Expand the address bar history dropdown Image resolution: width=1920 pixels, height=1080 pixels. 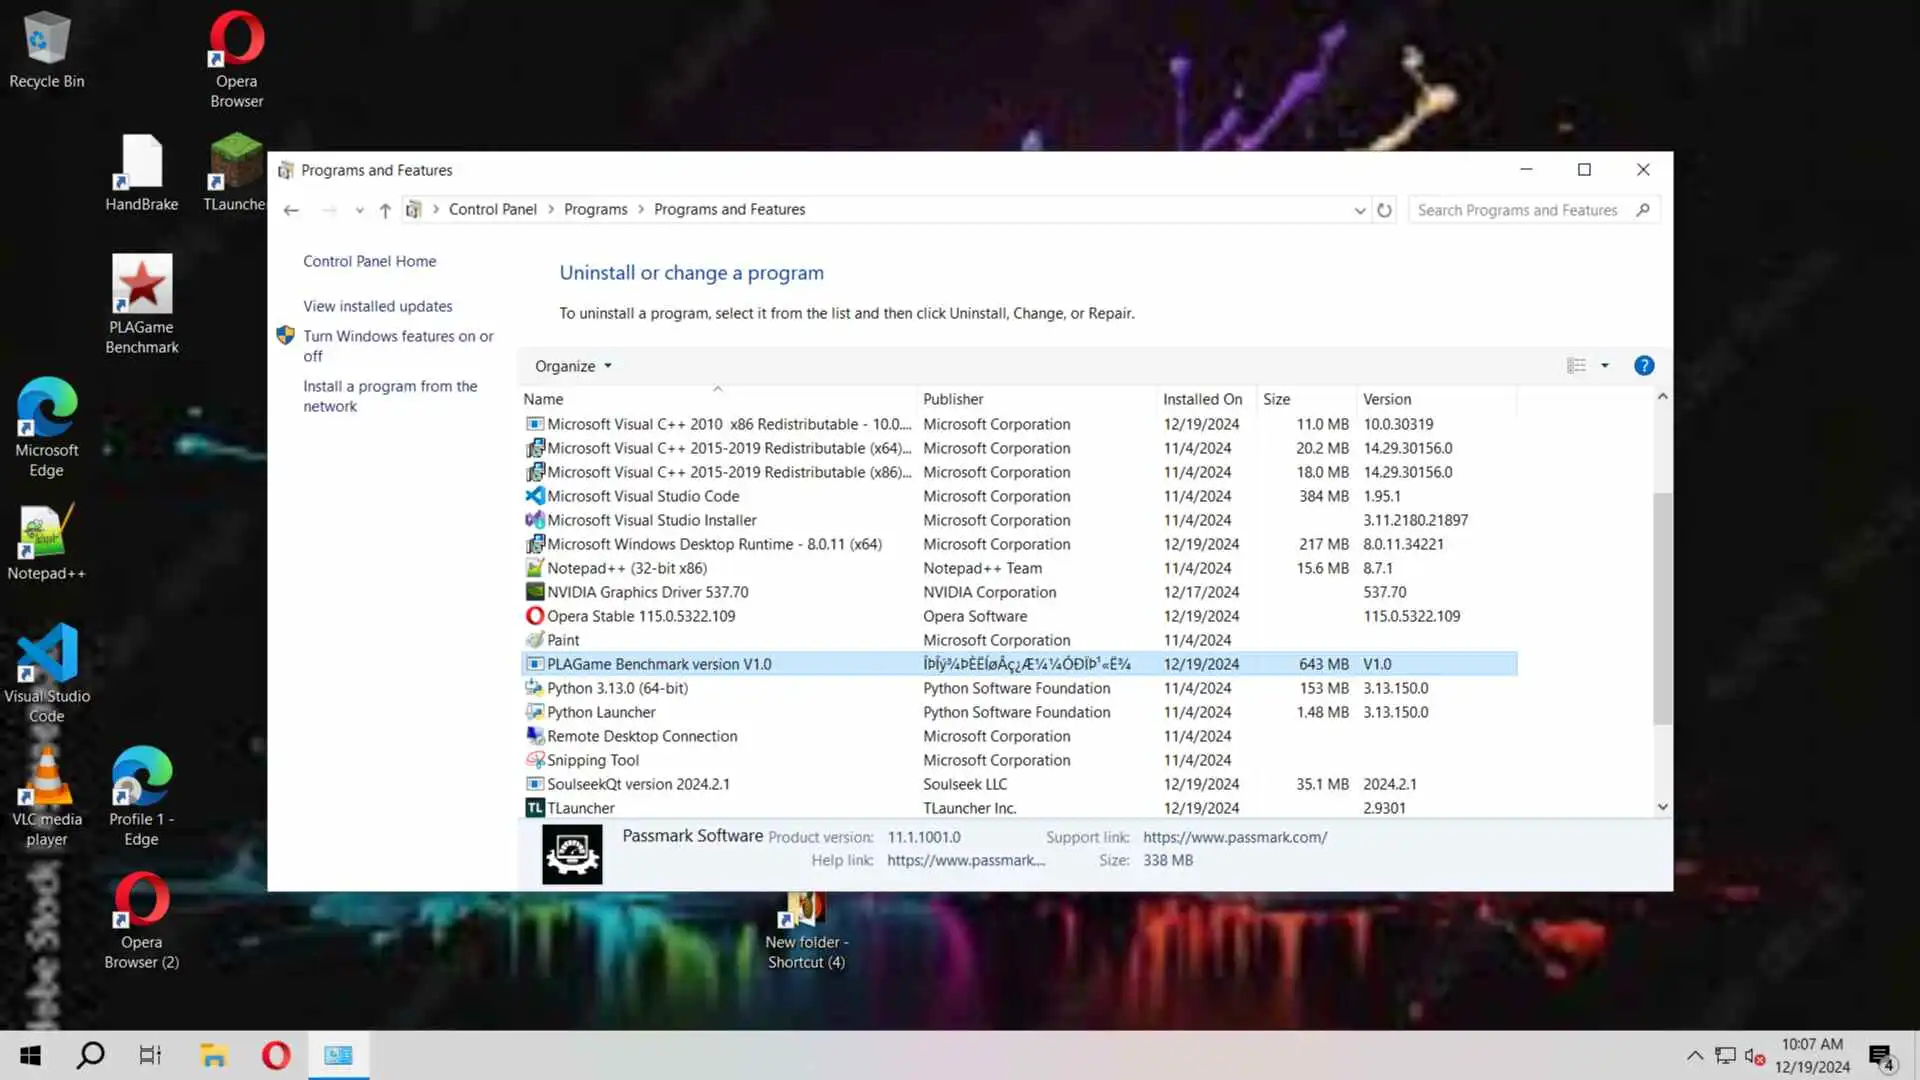pos(1359,210)
